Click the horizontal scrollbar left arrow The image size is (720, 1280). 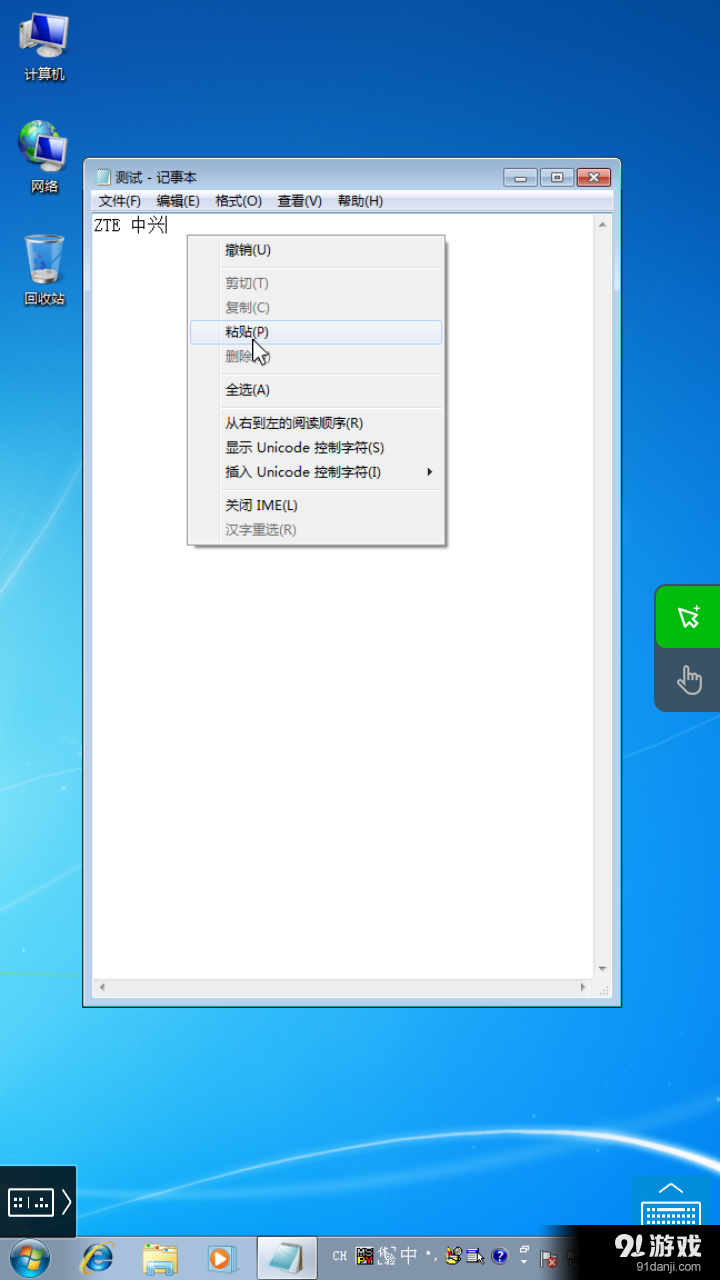pos(100,987)
